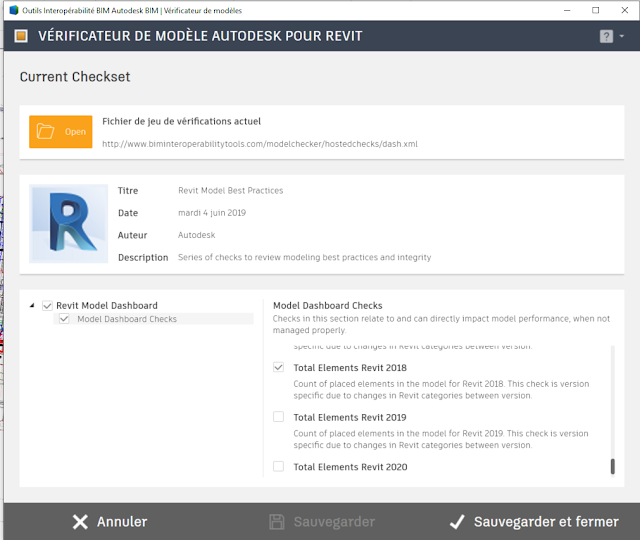Click the X icon beside Annuler
Screen dimensions: 640x540
pyautogui.click(x=80, y=522)
